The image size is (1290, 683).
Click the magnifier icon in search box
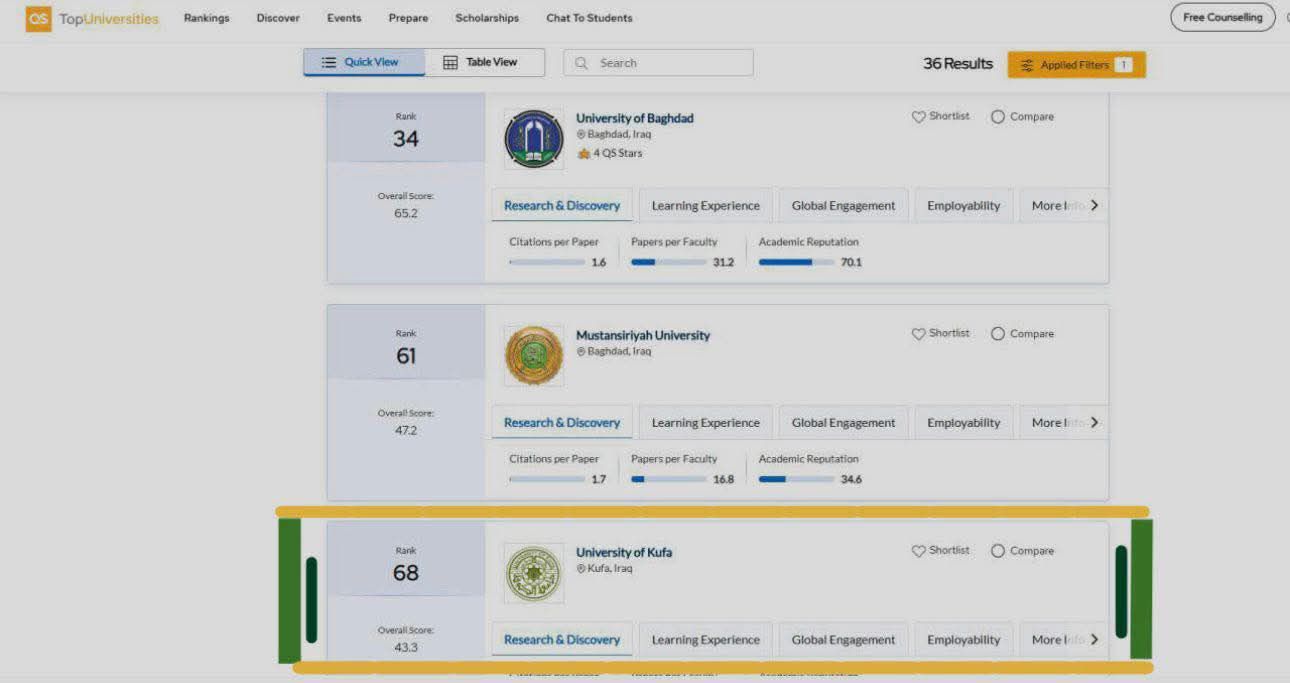[582, 63]
